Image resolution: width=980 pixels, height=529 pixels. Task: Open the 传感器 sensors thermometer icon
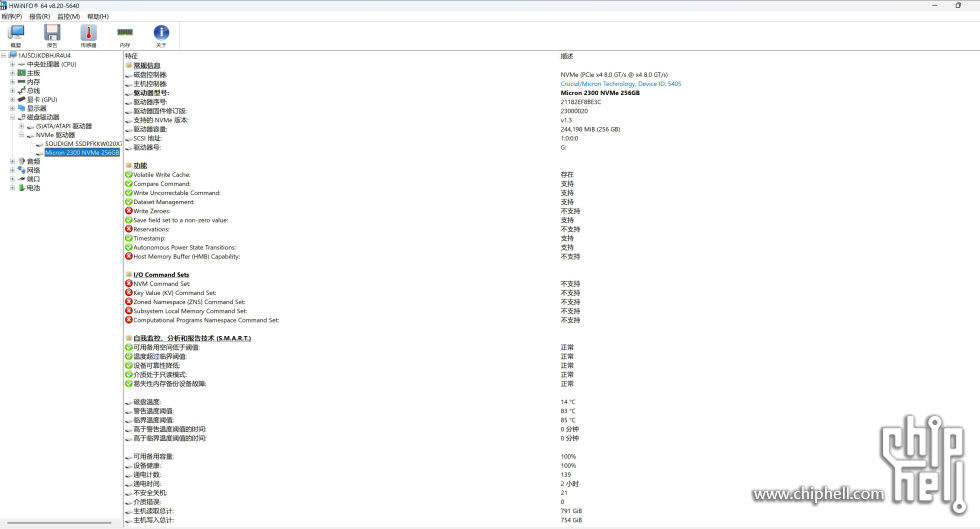[88, 36]
